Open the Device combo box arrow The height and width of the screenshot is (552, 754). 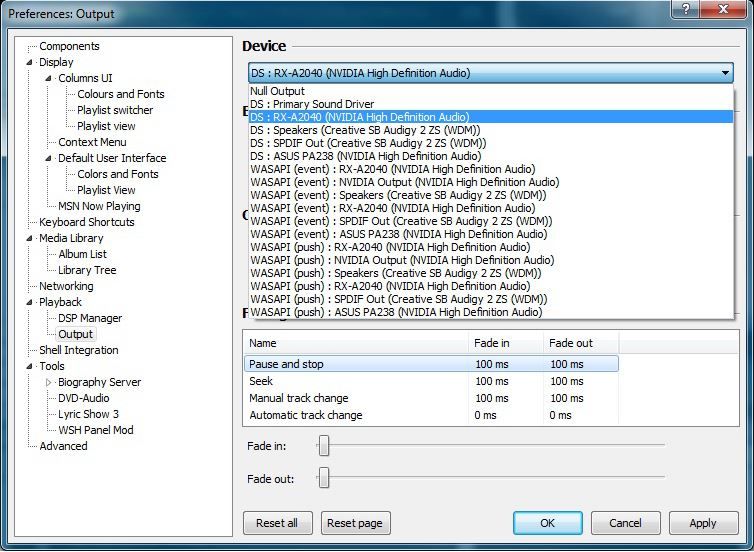click(725, 73)
